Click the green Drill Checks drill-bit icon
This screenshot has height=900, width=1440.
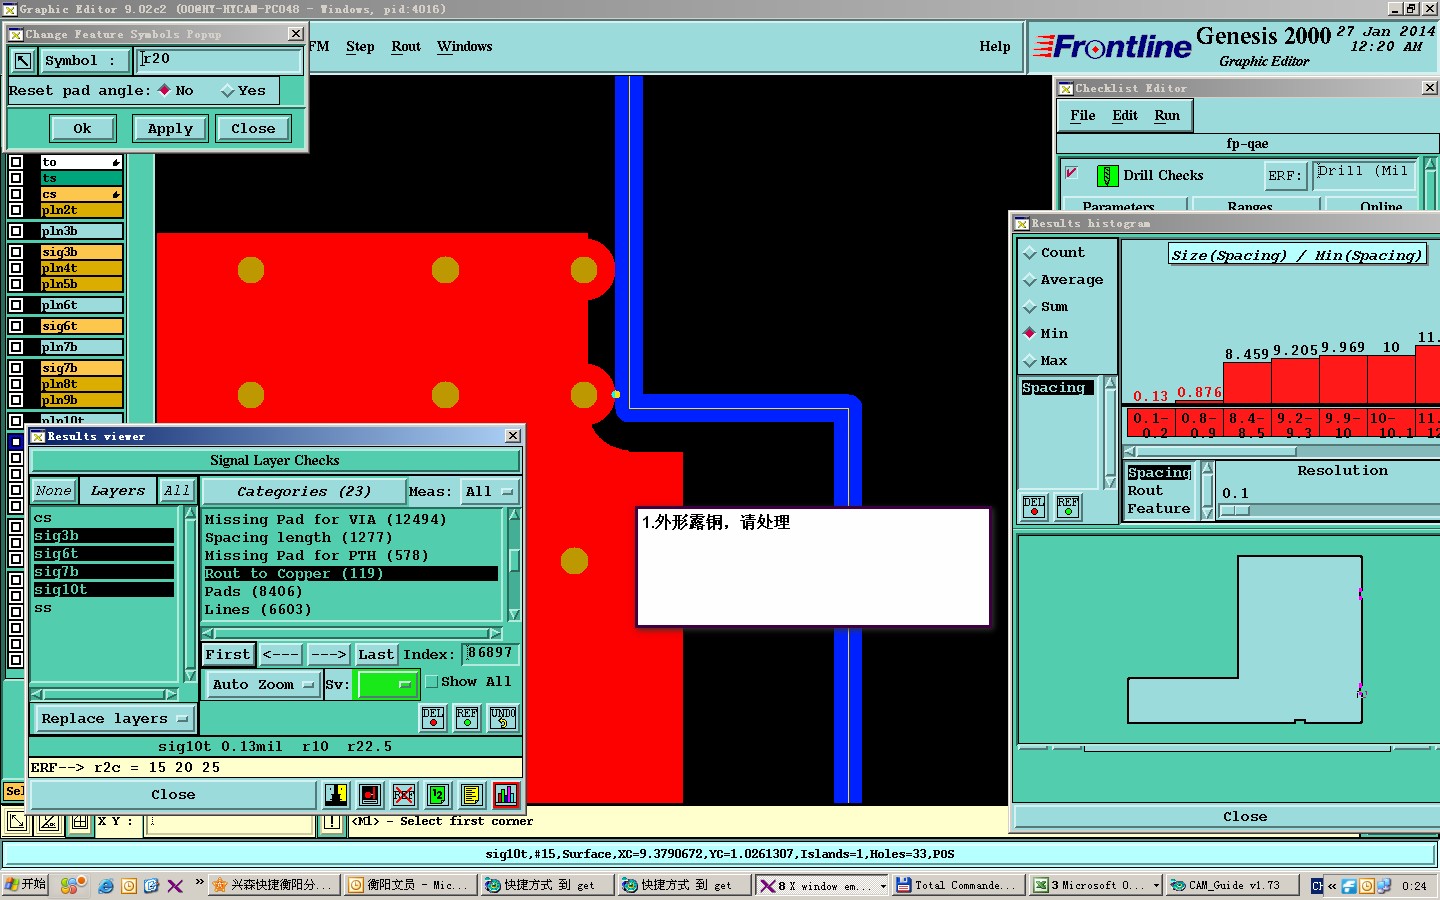point(1107,176)
